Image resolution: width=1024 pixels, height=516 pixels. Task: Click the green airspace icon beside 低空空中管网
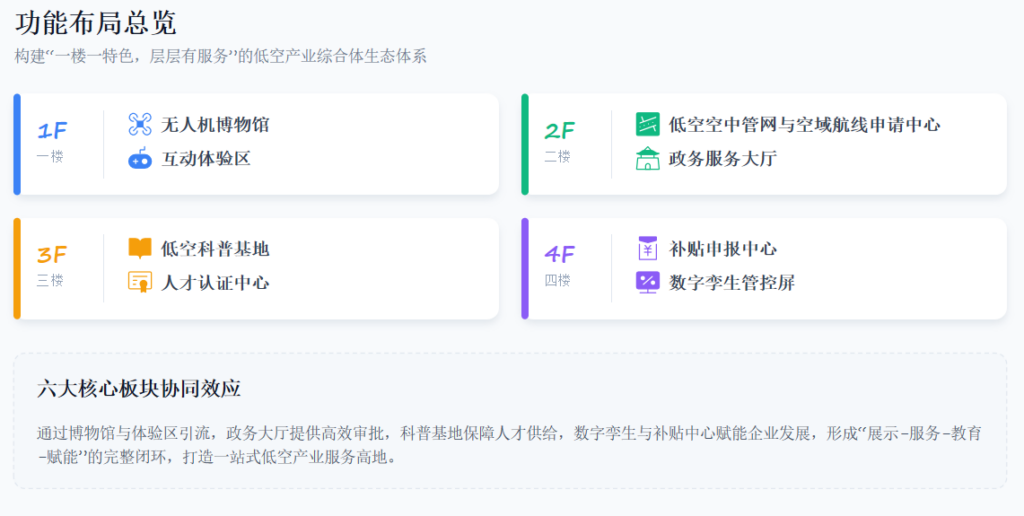[x=648, y=125]
